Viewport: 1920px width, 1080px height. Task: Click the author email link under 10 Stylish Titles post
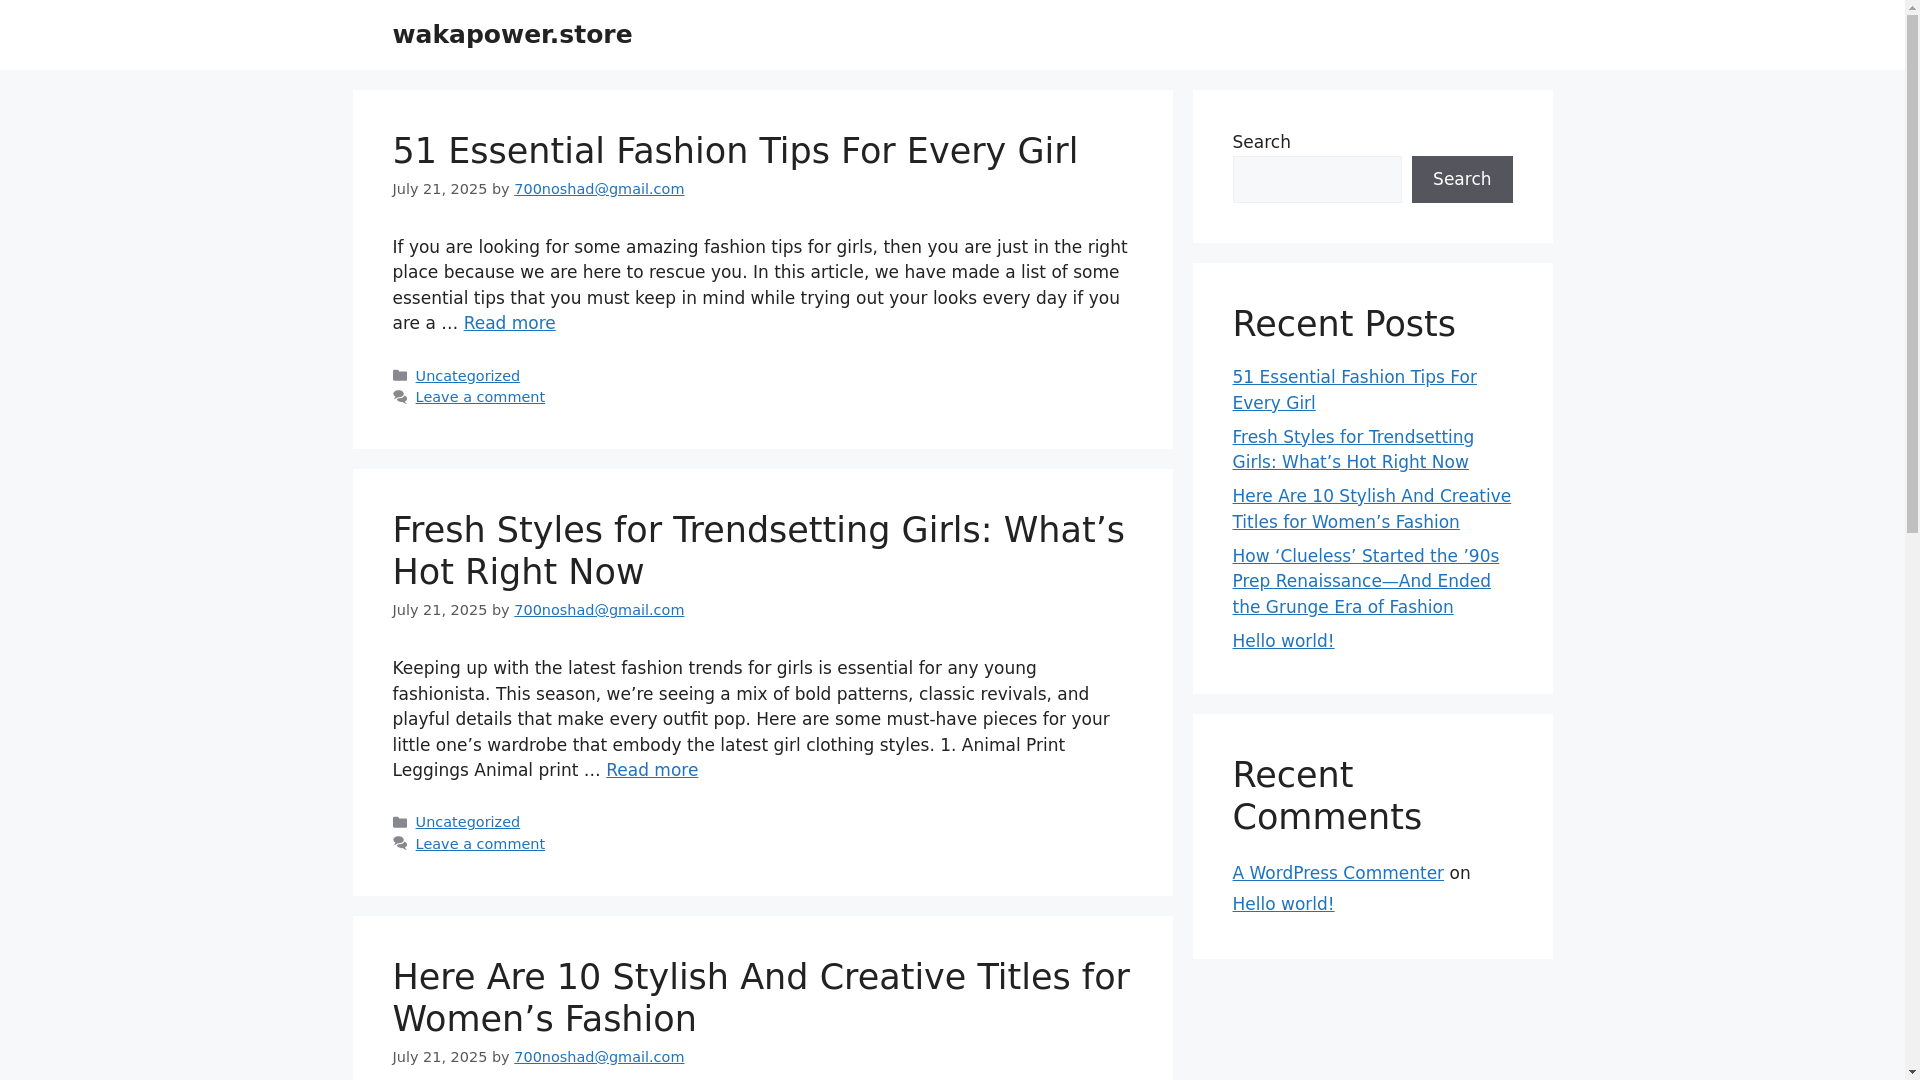click(x=599, y=1057)
